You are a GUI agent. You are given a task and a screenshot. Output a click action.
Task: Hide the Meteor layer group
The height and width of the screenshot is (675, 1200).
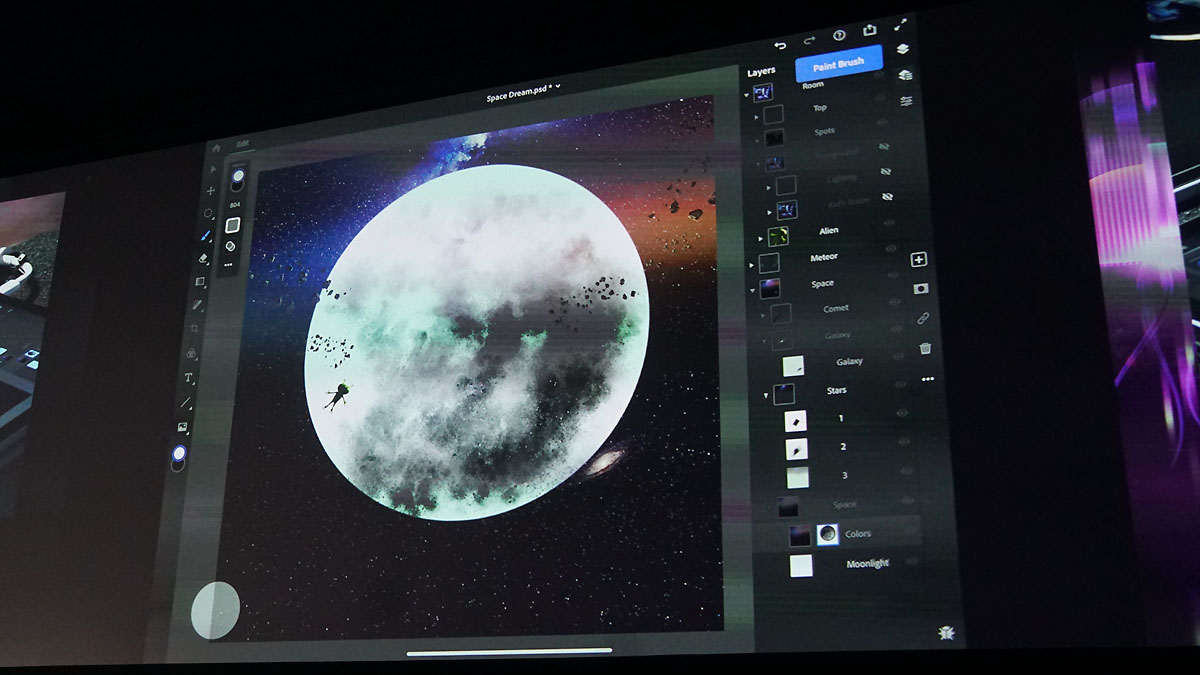(890, 250)
